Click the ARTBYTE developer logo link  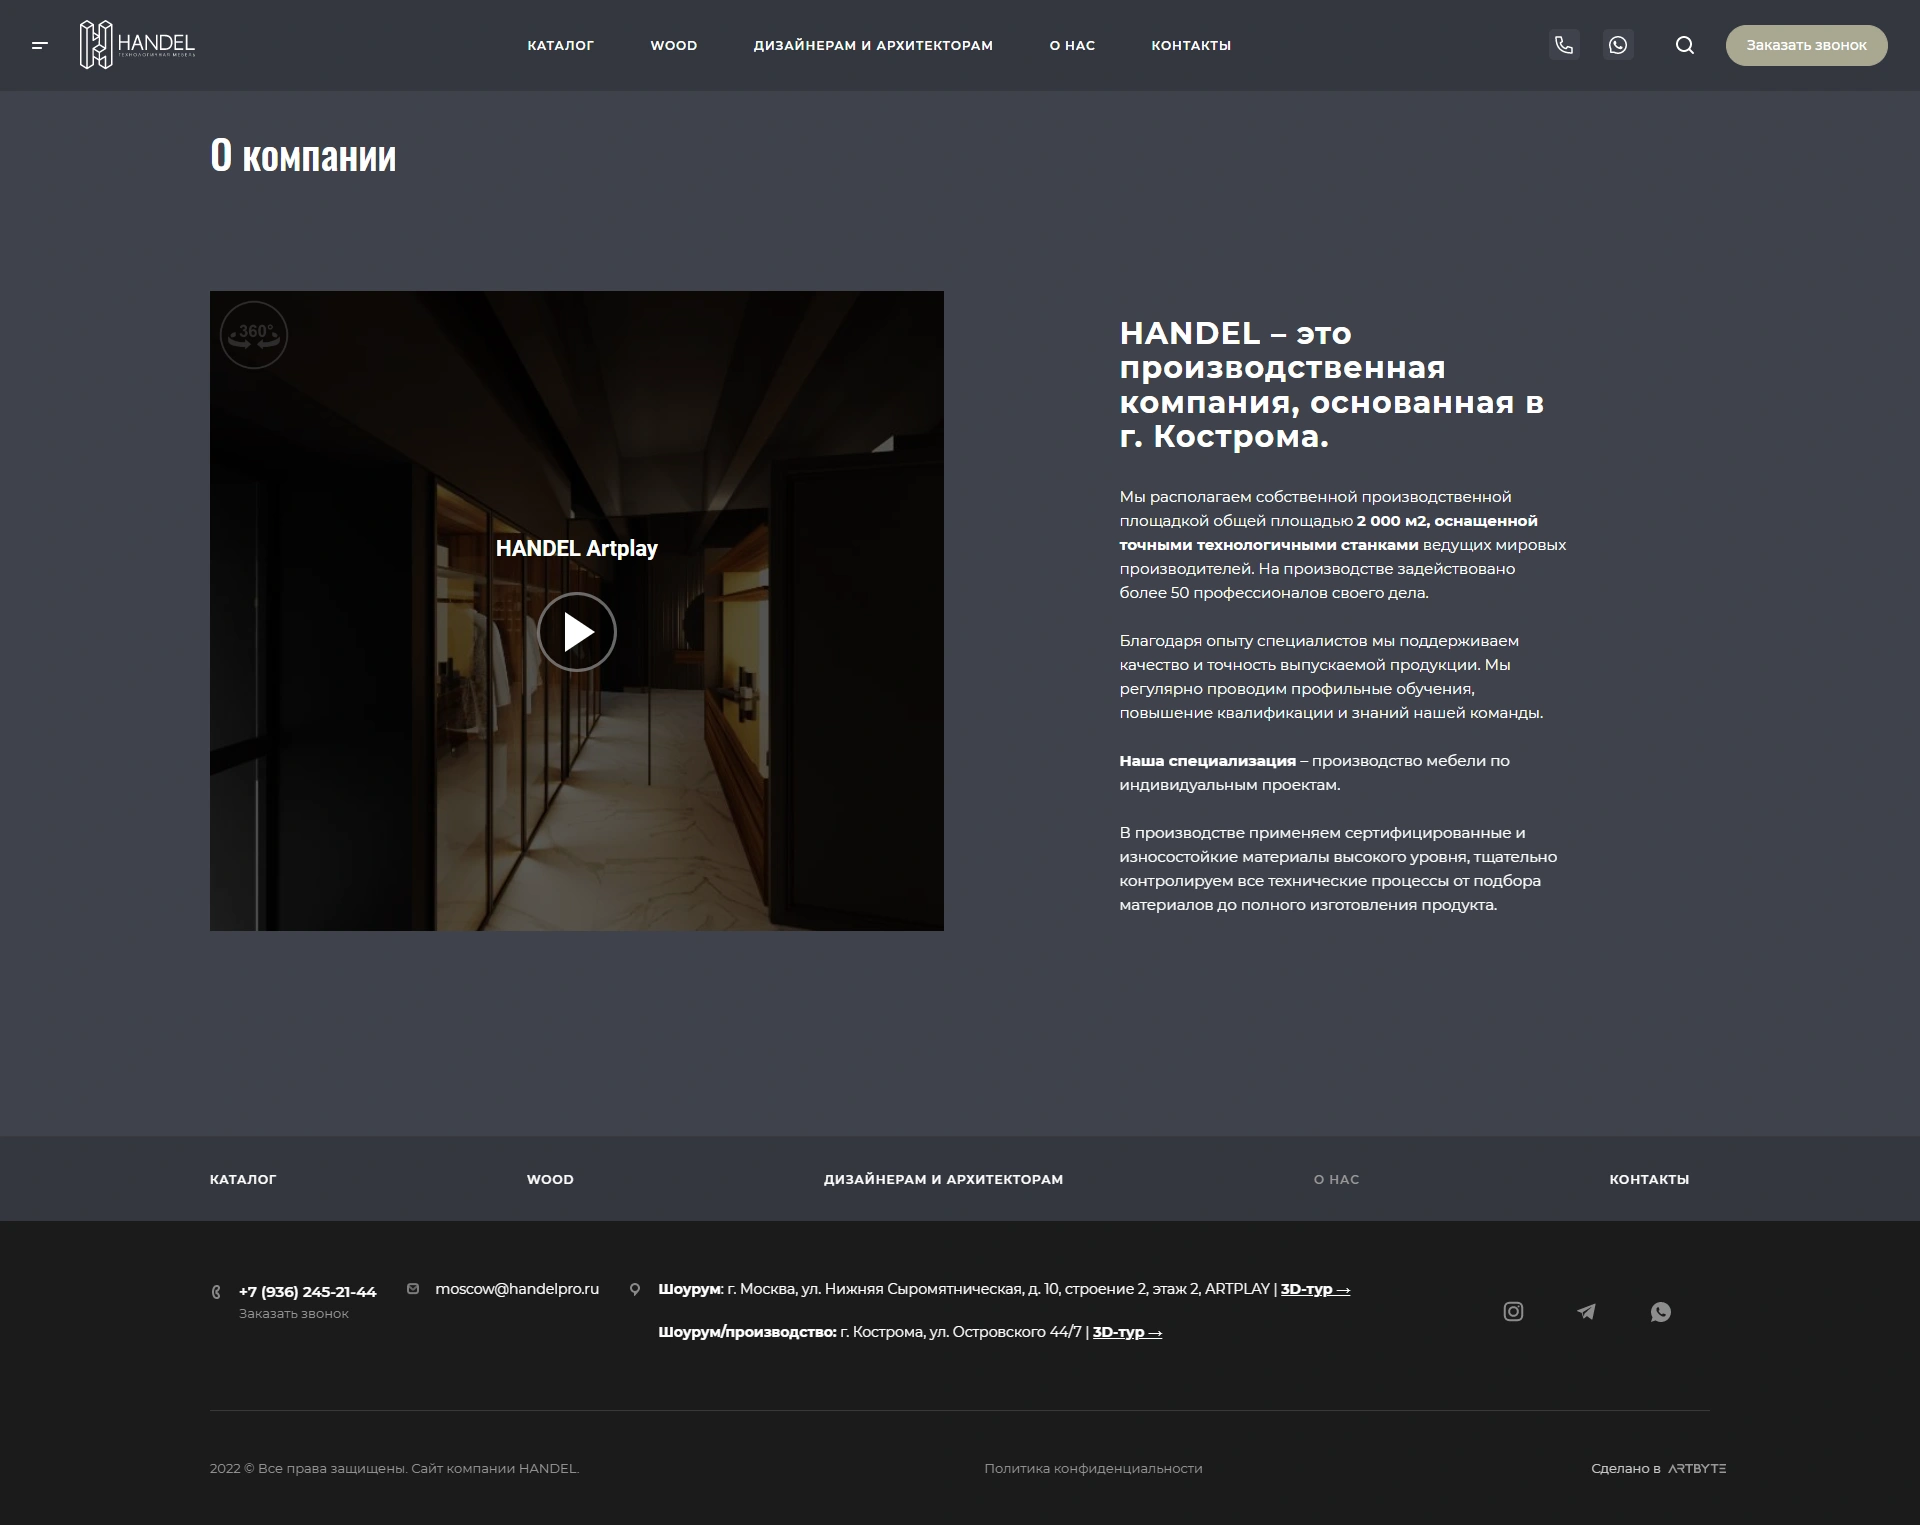(x=1697, y=1468)
